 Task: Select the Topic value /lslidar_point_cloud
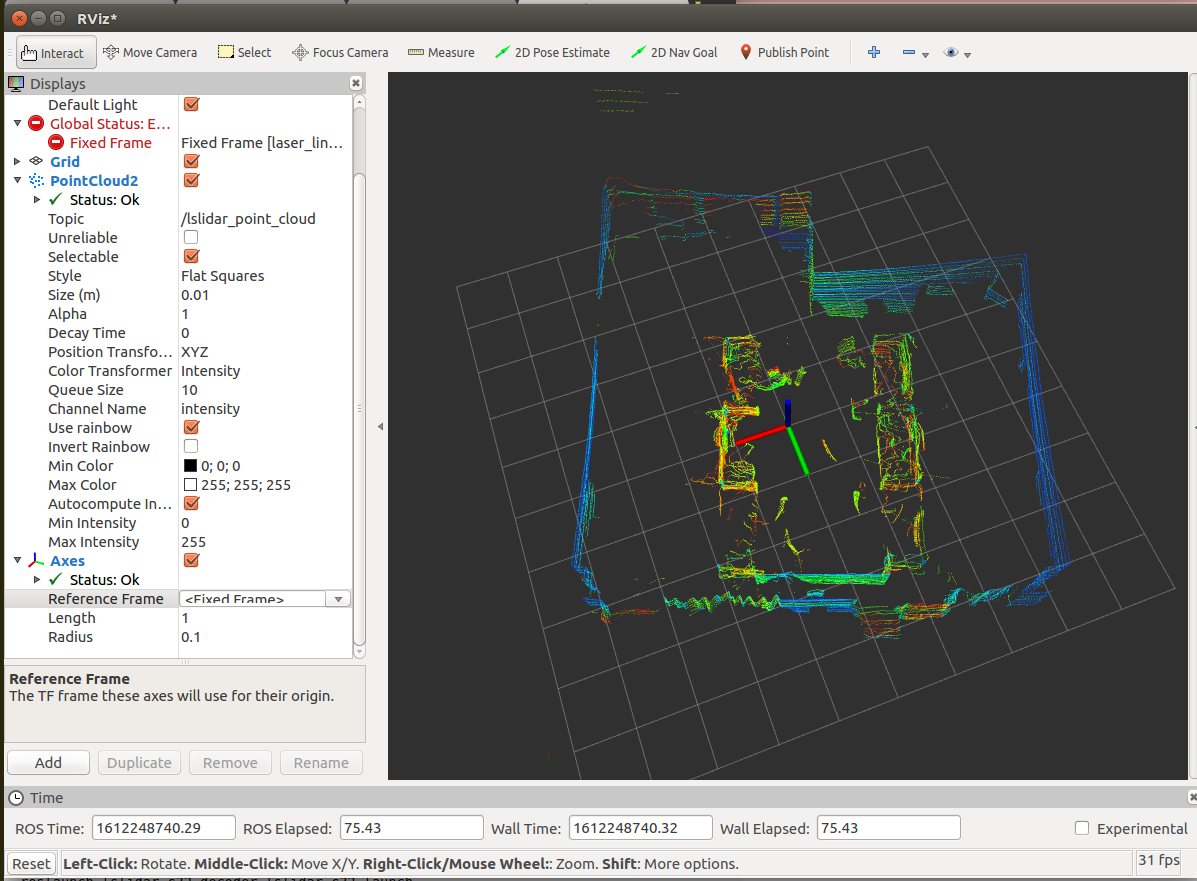(248, 218)
